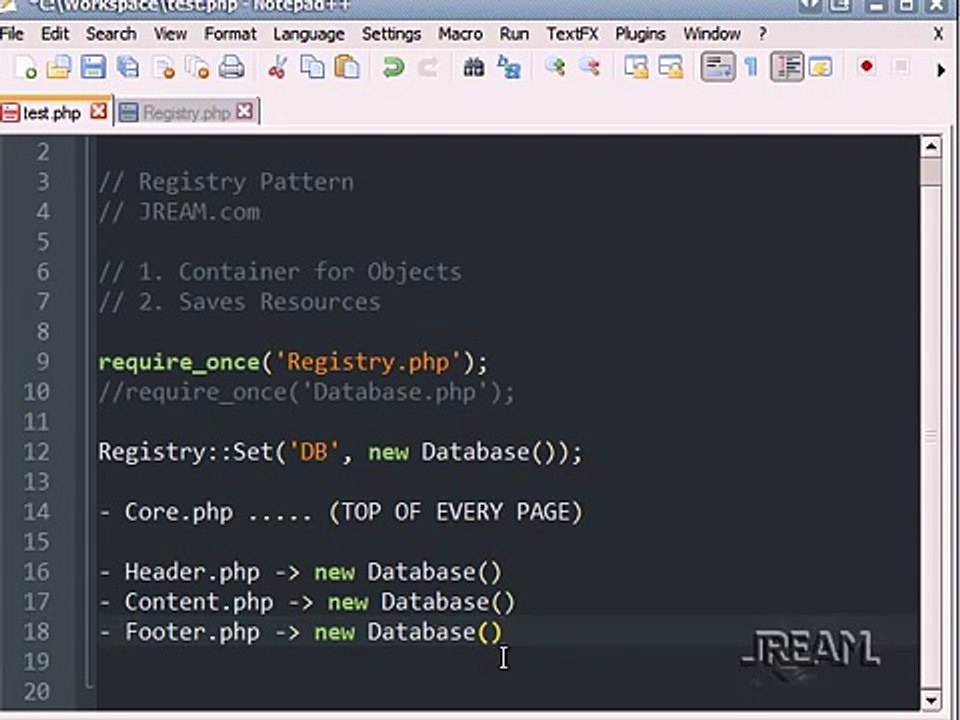Open the ? help menu
The width and height of the screenshot is (960, 720).
(x=762, y=34)
